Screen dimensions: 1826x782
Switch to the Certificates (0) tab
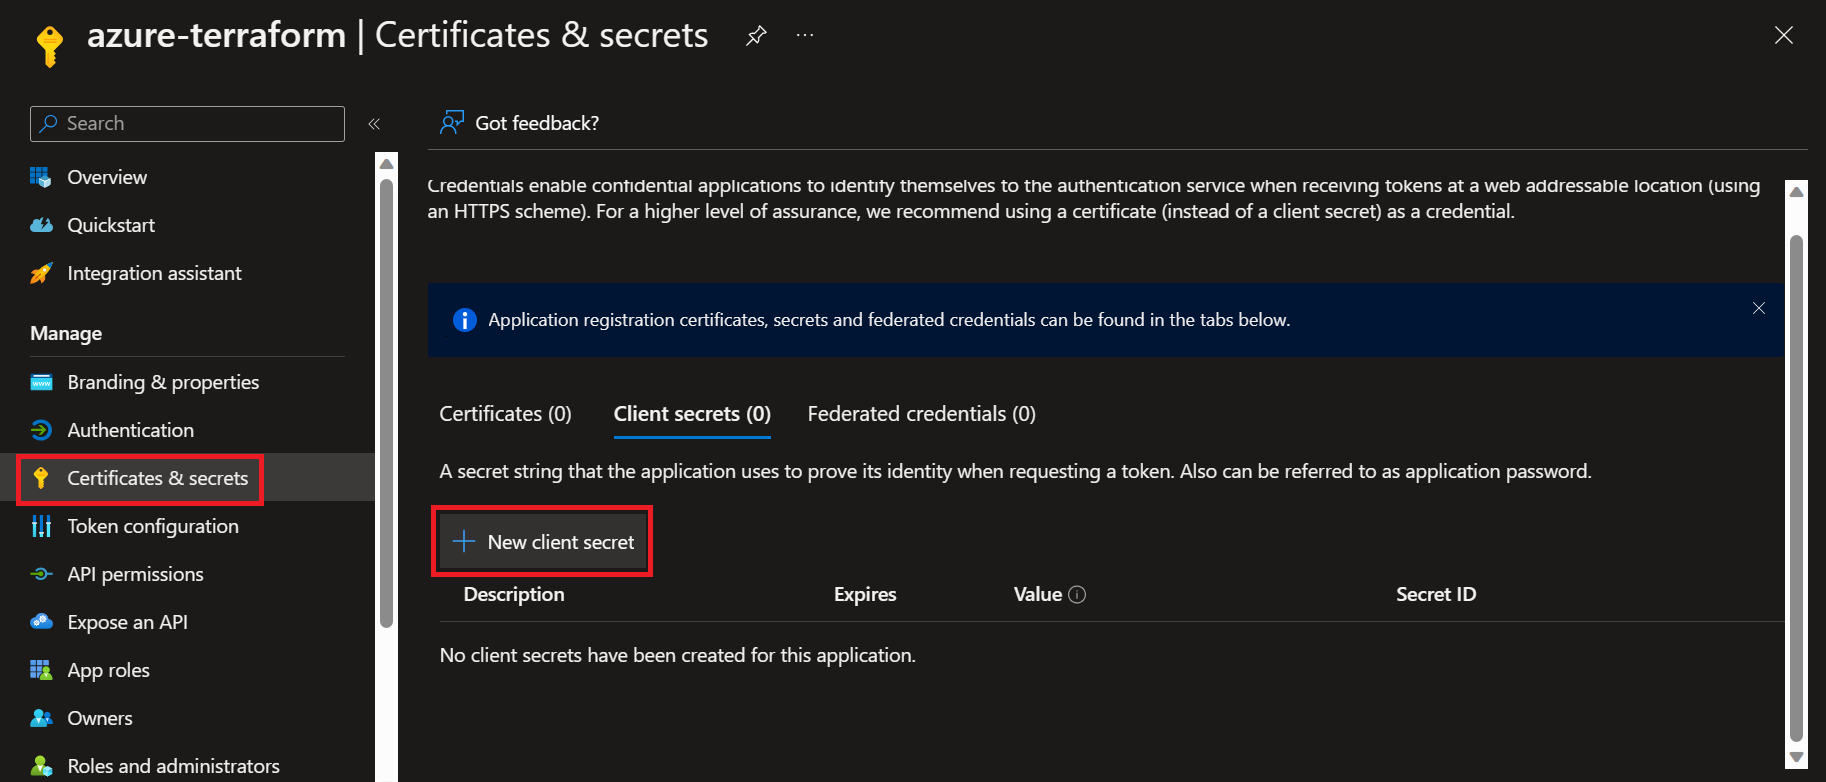505,414
